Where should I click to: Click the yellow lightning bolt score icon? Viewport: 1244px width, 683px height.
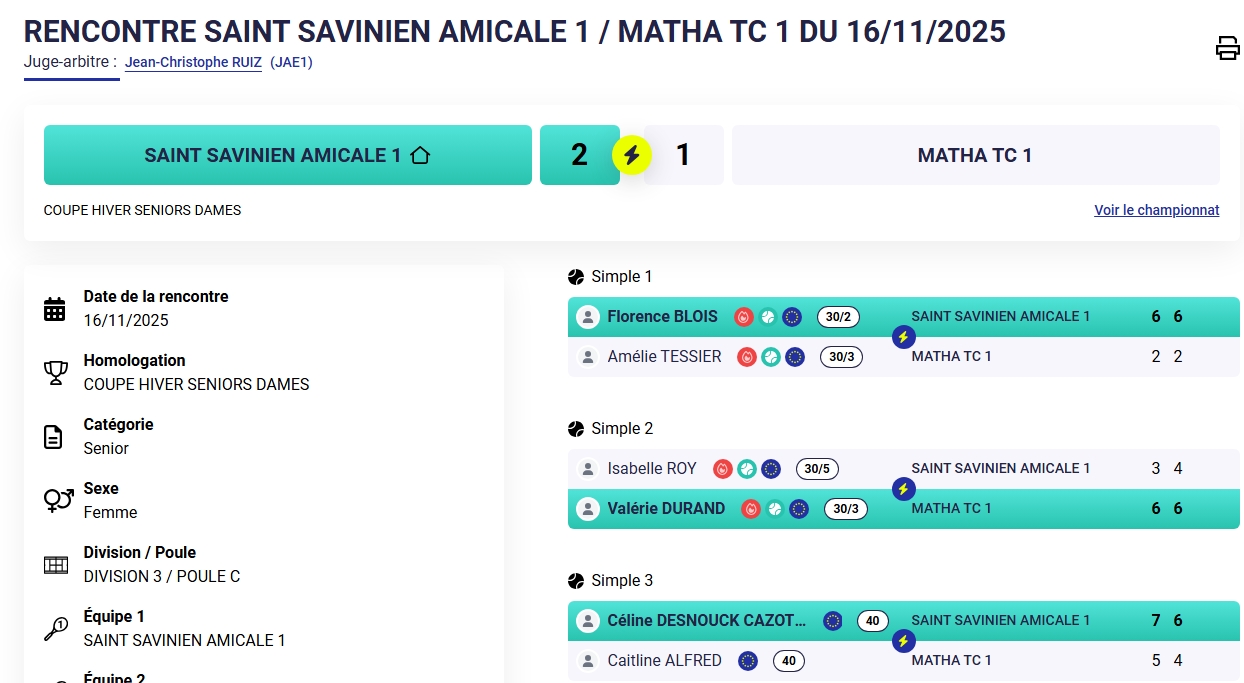pyautogui.click(x=631, y=155)
